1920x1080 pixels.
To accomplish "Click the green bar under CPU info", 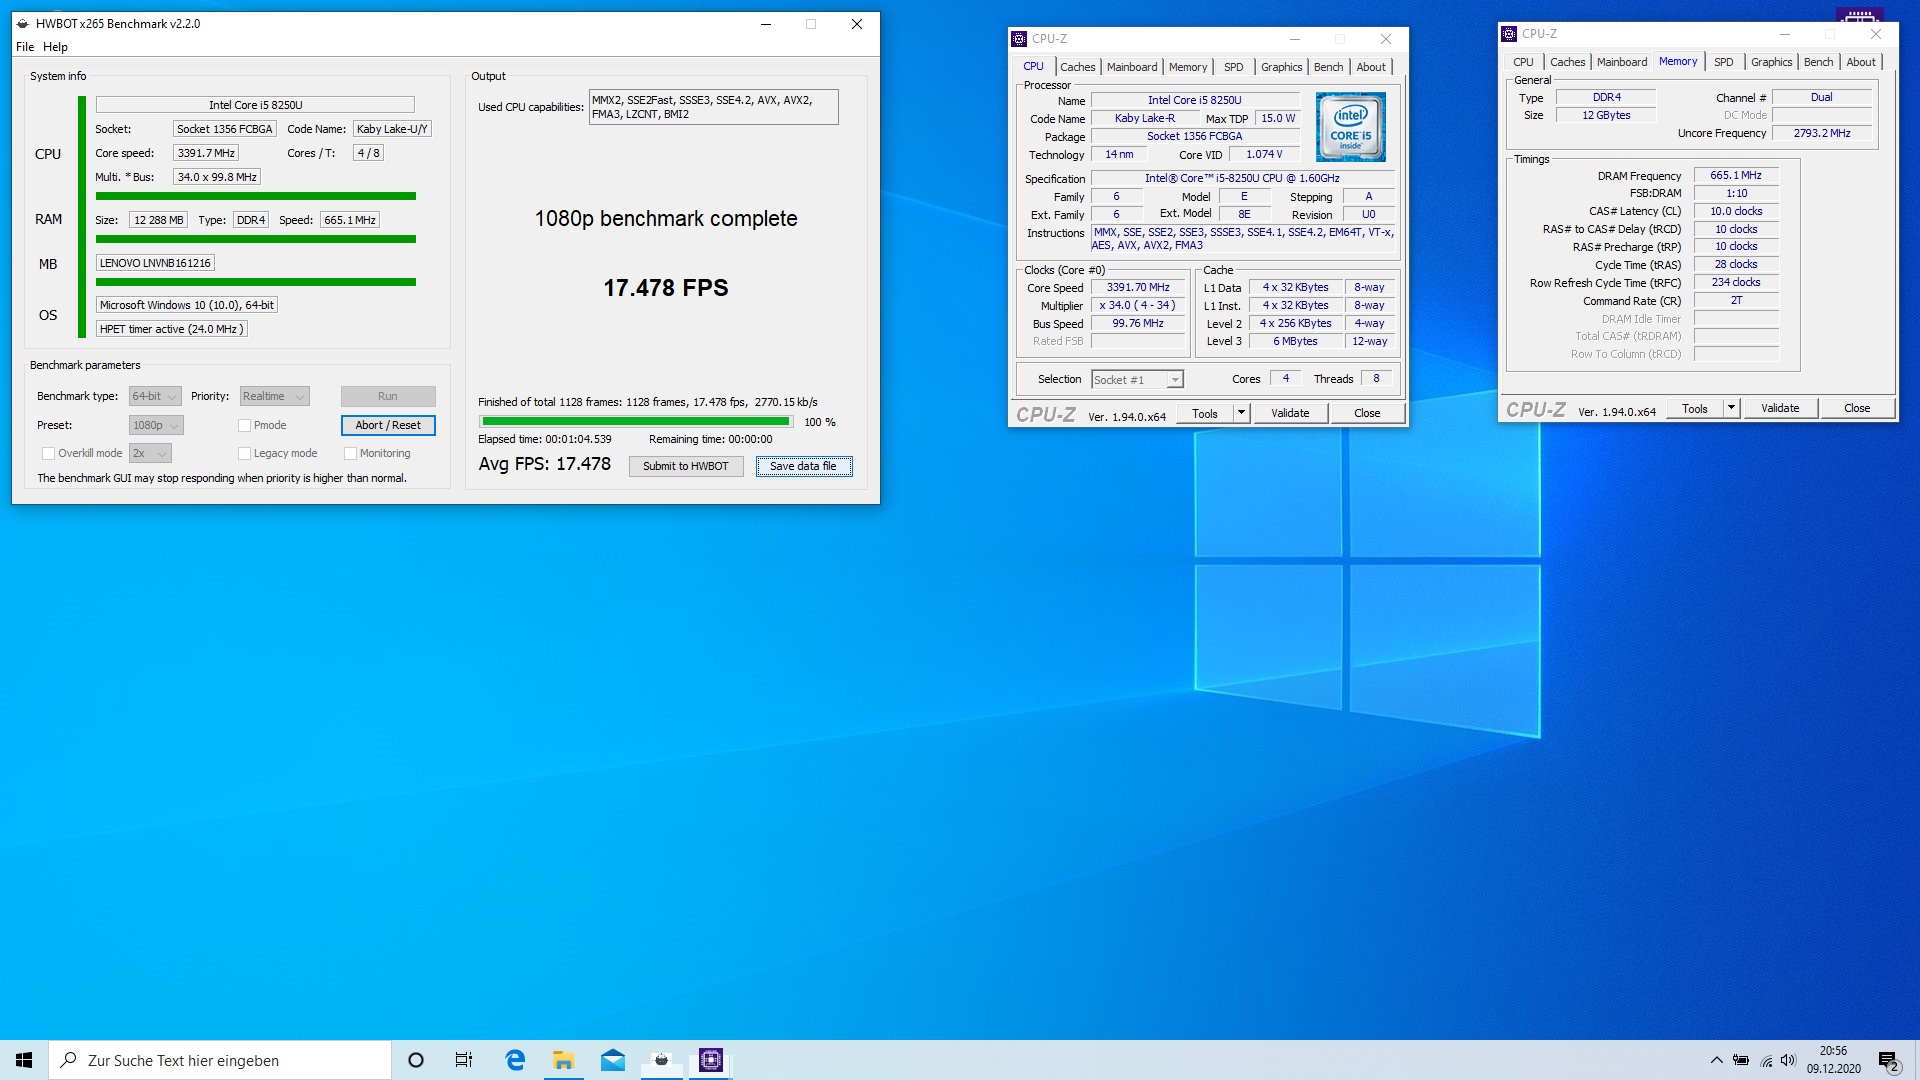I will (x=256, y=196).
